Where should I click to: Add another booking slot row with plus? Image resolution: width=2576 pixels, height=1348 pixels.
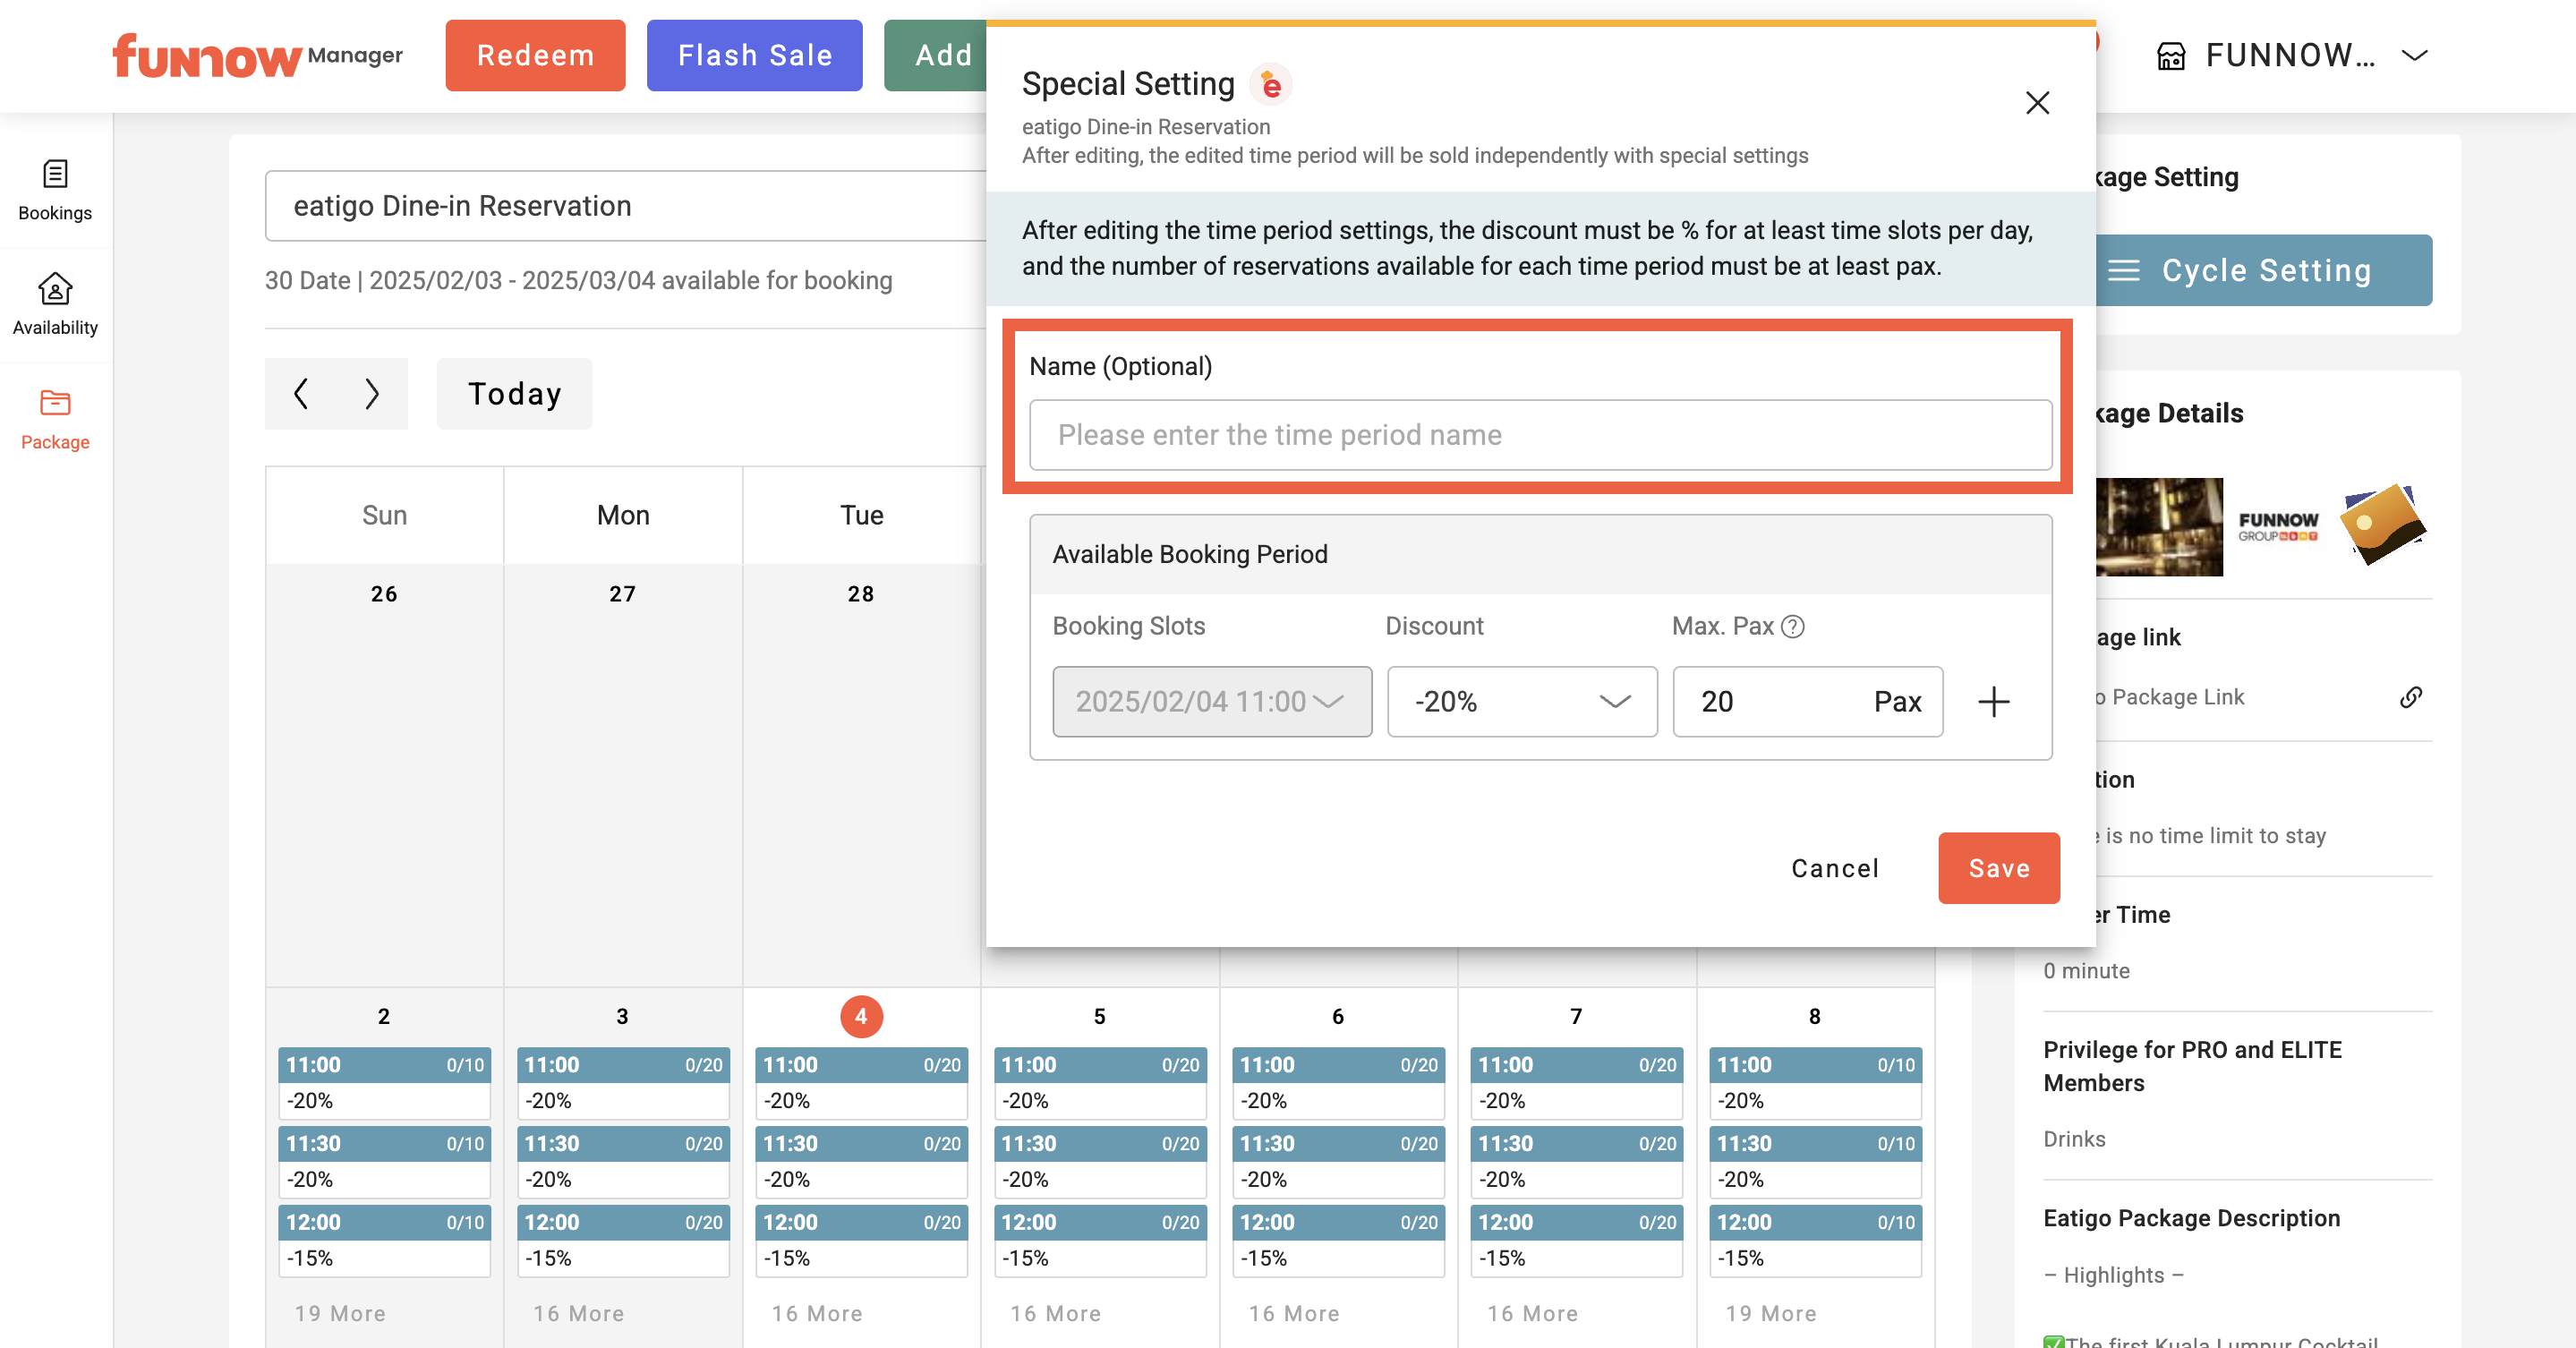[1993, 702]
